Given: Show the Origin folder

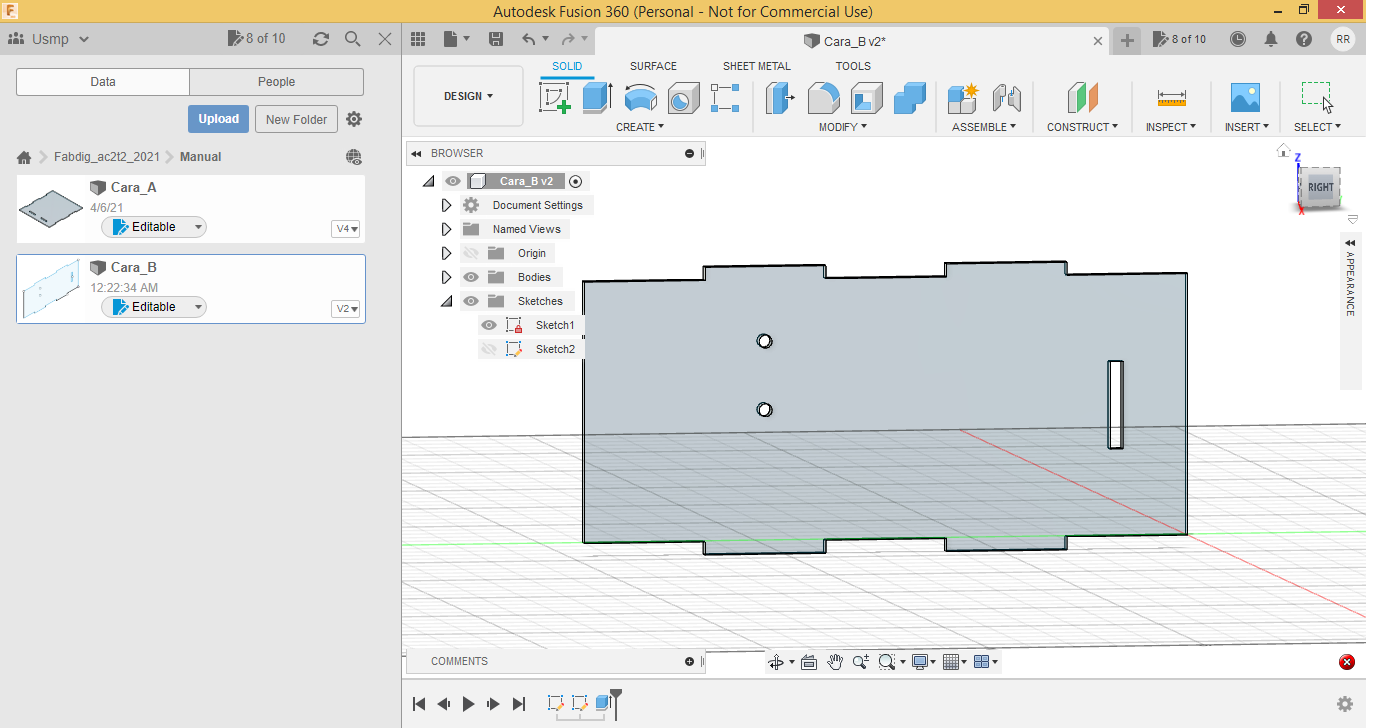Looking at the screenshot, I should point(471,253).
